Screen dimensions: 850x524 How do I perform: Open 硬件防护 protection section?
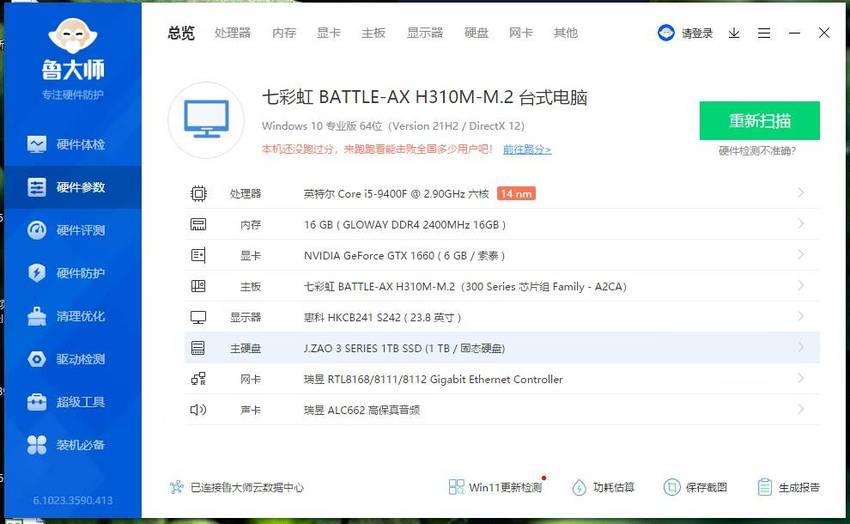73,273
